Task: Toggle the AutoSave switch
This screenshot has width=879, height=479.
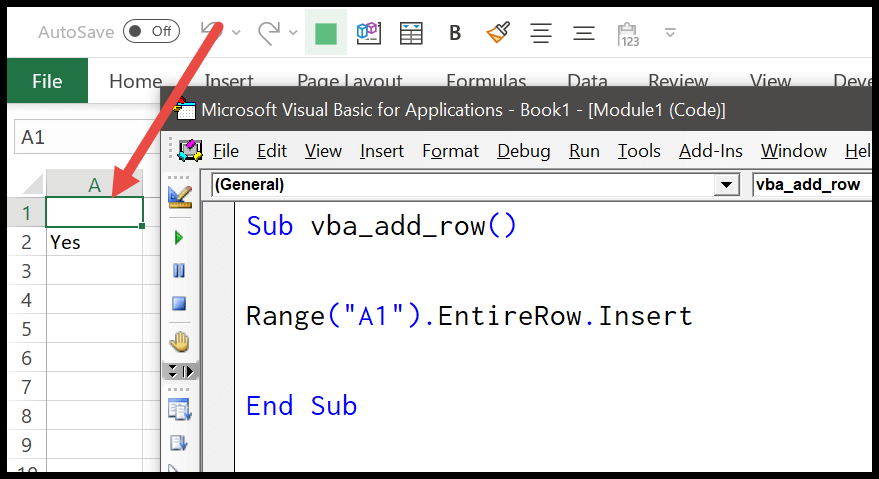Action: click(150, 32)
